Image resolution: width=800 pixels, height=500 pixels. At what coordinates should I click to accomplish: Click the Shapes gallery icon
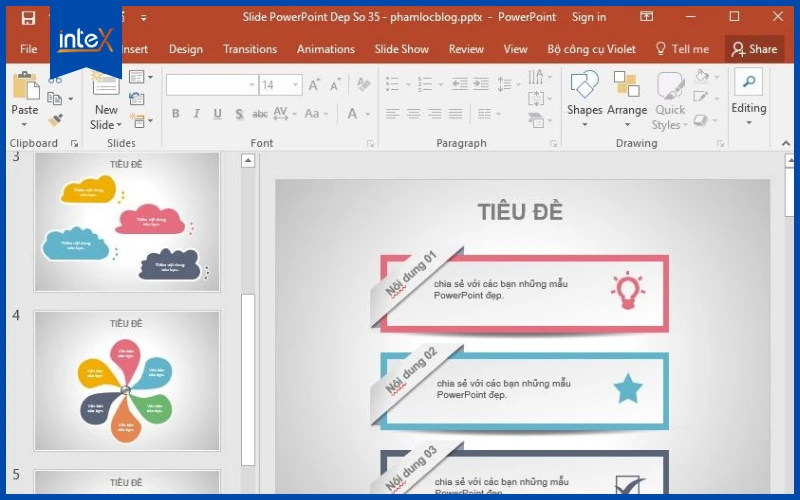[x=584, y=85]
